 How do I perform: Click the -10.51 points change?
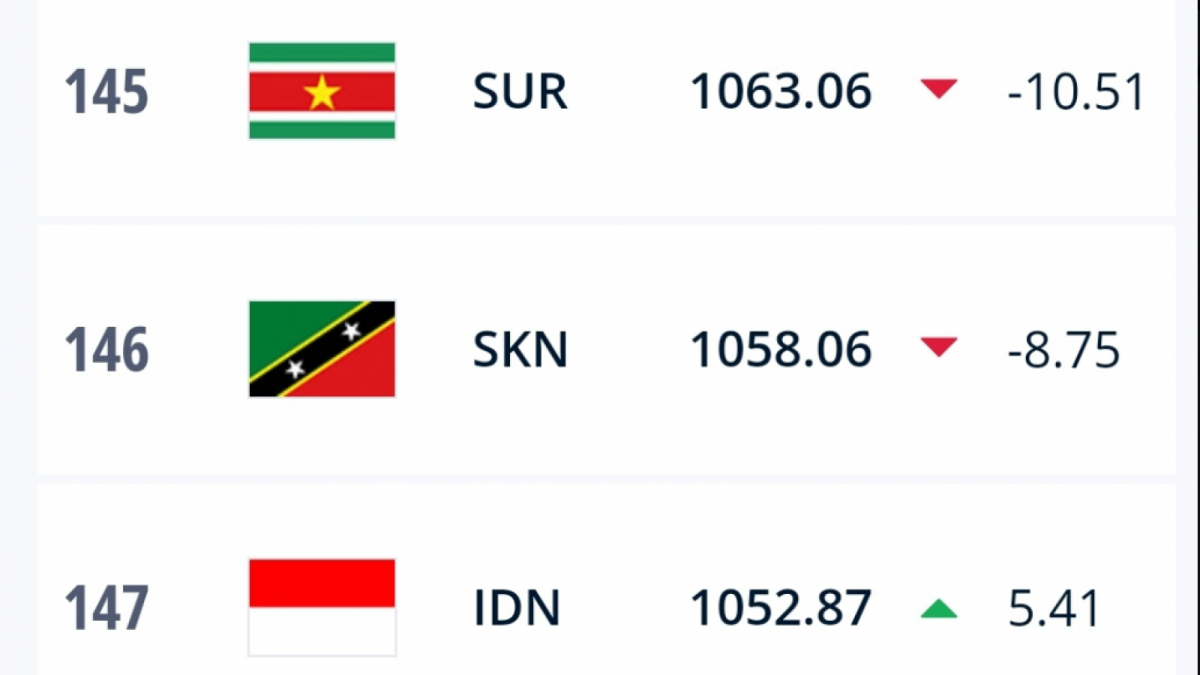1075,92
